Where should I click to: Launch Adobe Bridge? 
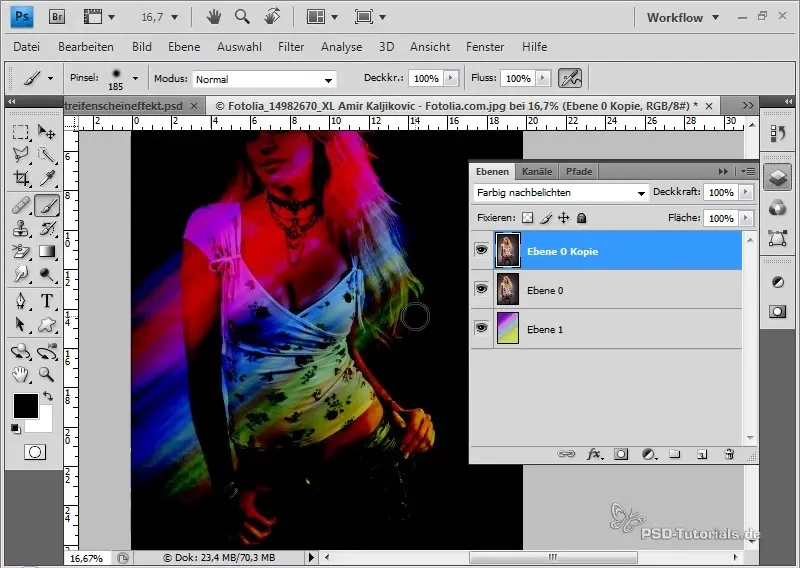pyautogui.click(x=57, y=17)
